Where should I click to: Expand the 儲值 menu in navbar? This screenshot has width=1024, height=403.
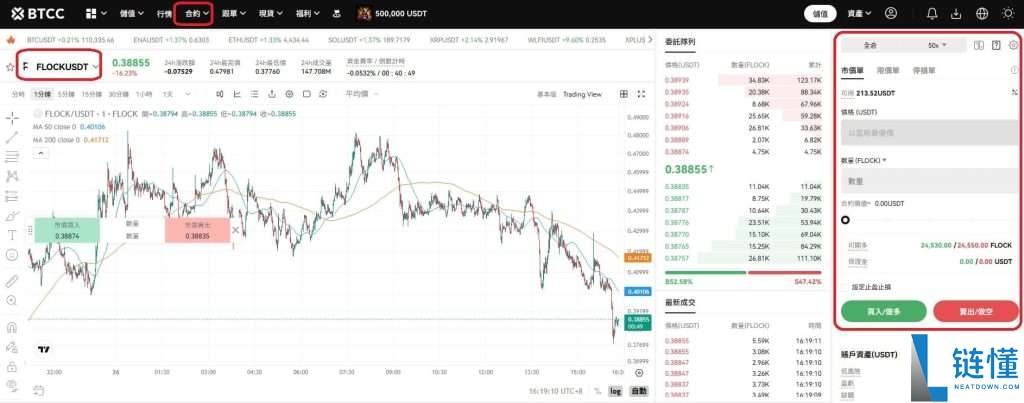[x=131, y=13]
